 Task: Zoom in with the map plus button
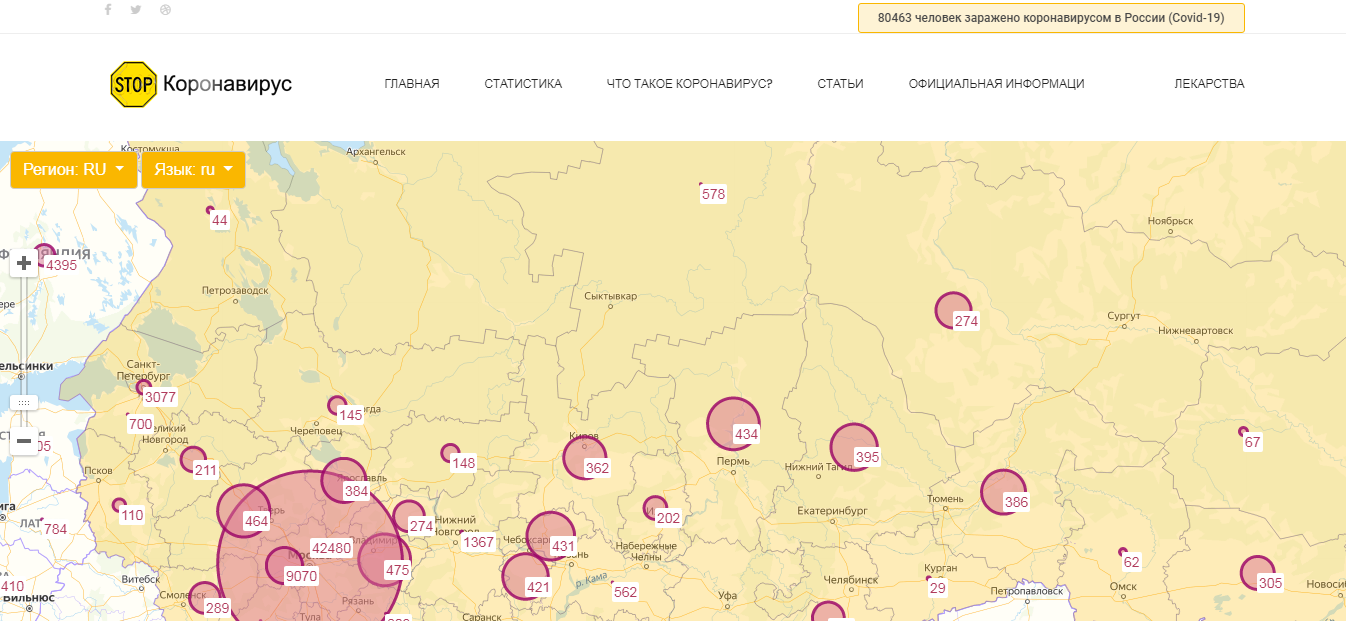[24, 263]
